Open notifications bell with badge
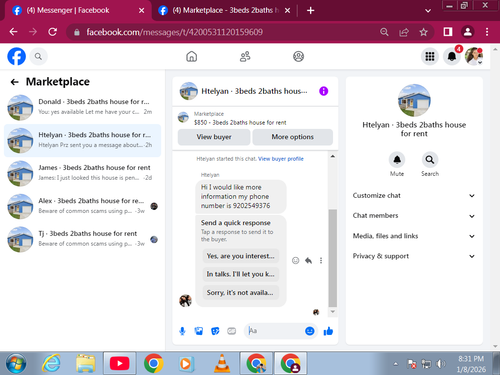The width and height of the screenshot is (500, 375). (452, 56)
